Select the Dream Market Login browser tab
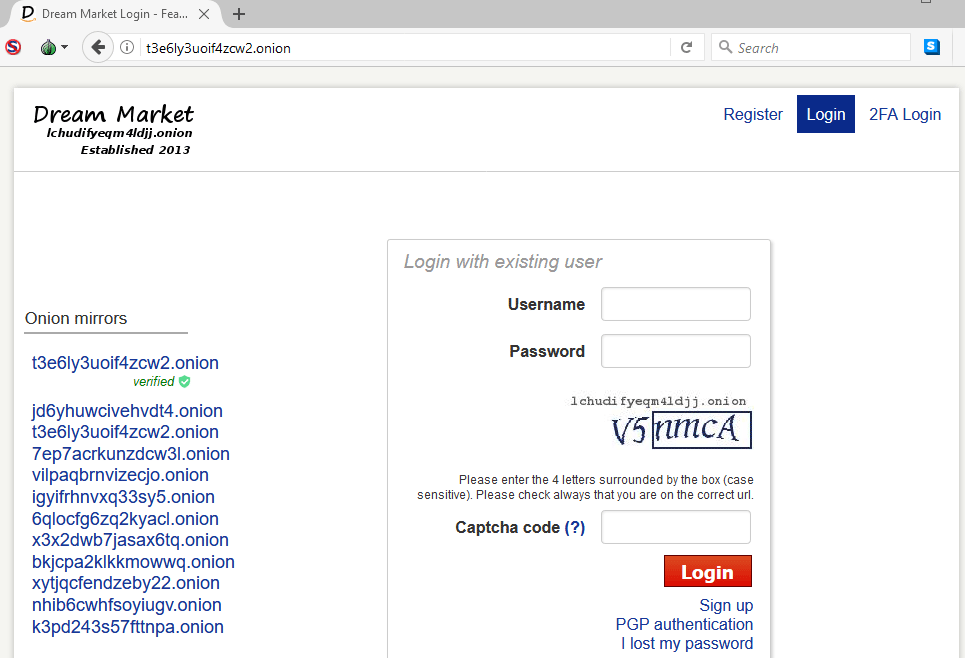Screen dimensions: 965x658 pyautogui.click(x=113, y=14)
